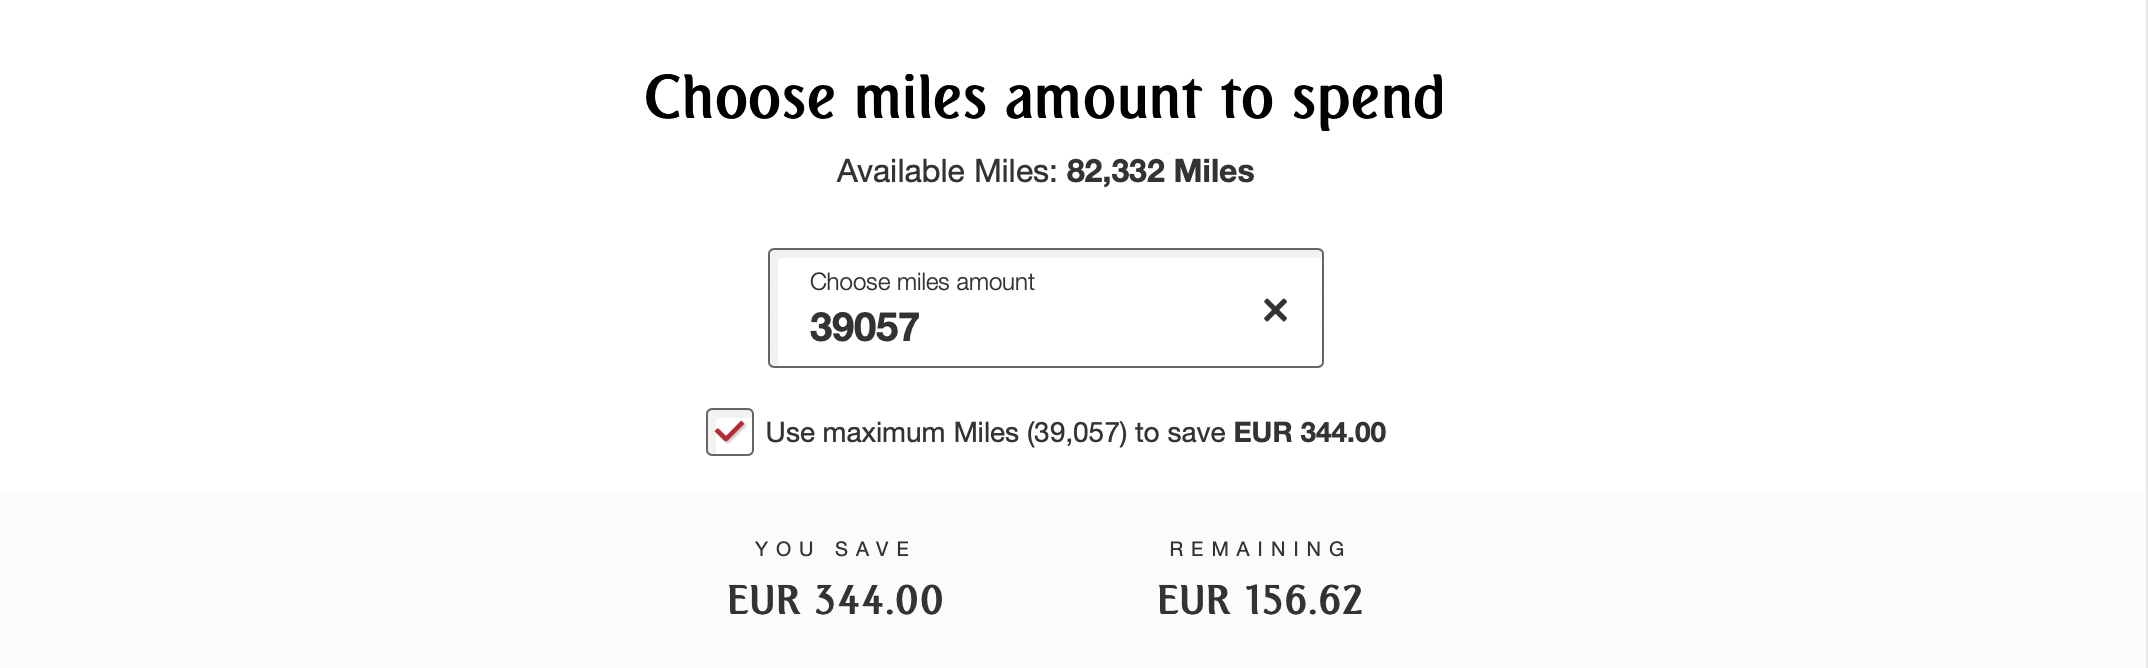Click the word "spend" in the page heading

pyautogui.click(x=1368, y=100)
